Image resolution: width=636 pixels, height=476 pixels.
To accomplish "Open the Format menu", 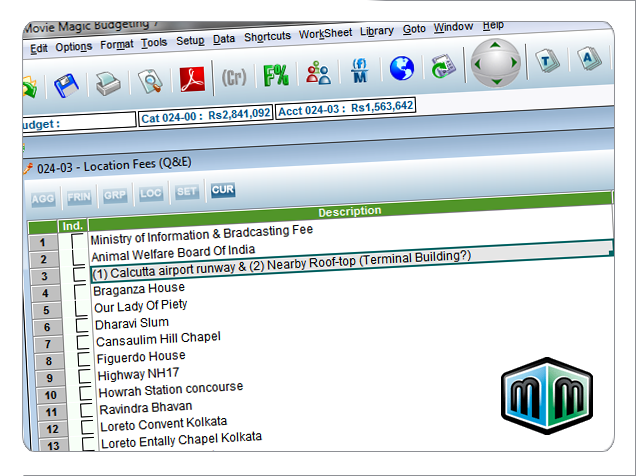I will (117, 45).
